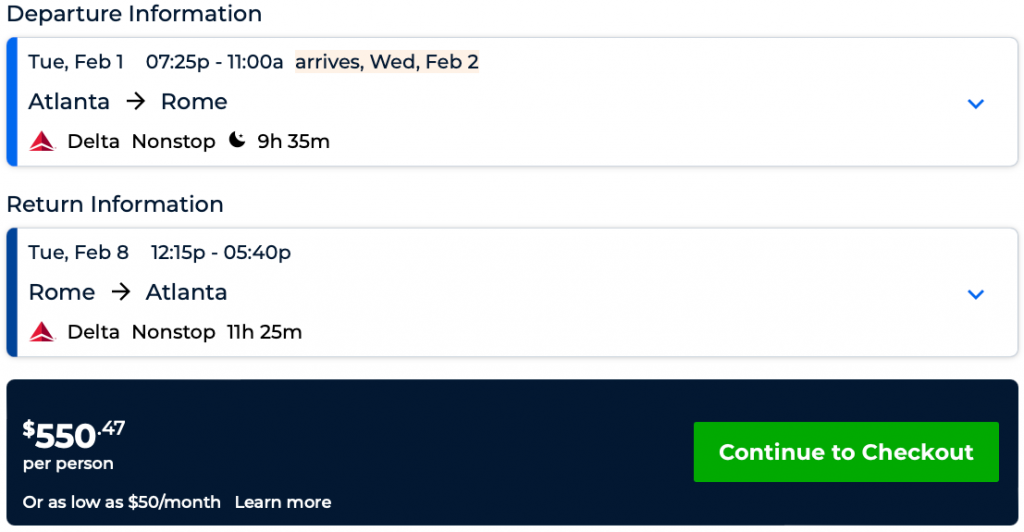Click the 9h 35m flight duration
This screenshot has width=1024, height=532.
[293, 141]
